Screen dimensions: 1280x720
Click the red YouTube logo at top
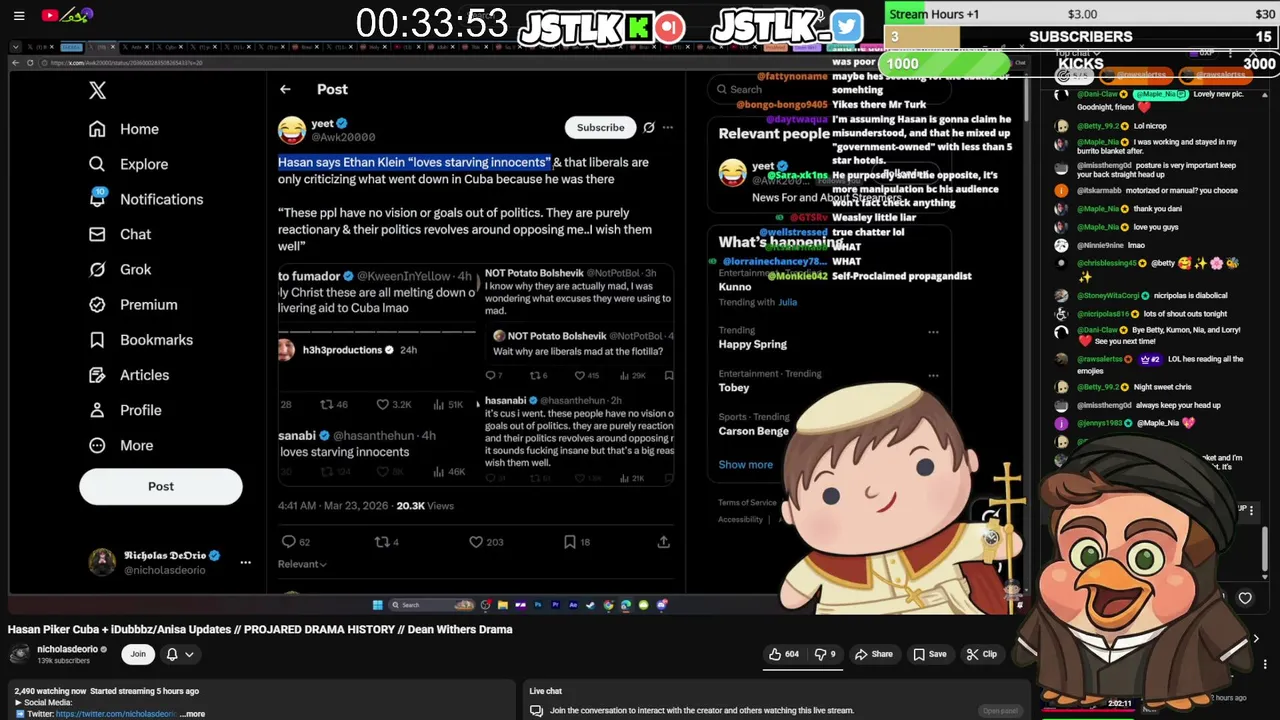[49, 15]
